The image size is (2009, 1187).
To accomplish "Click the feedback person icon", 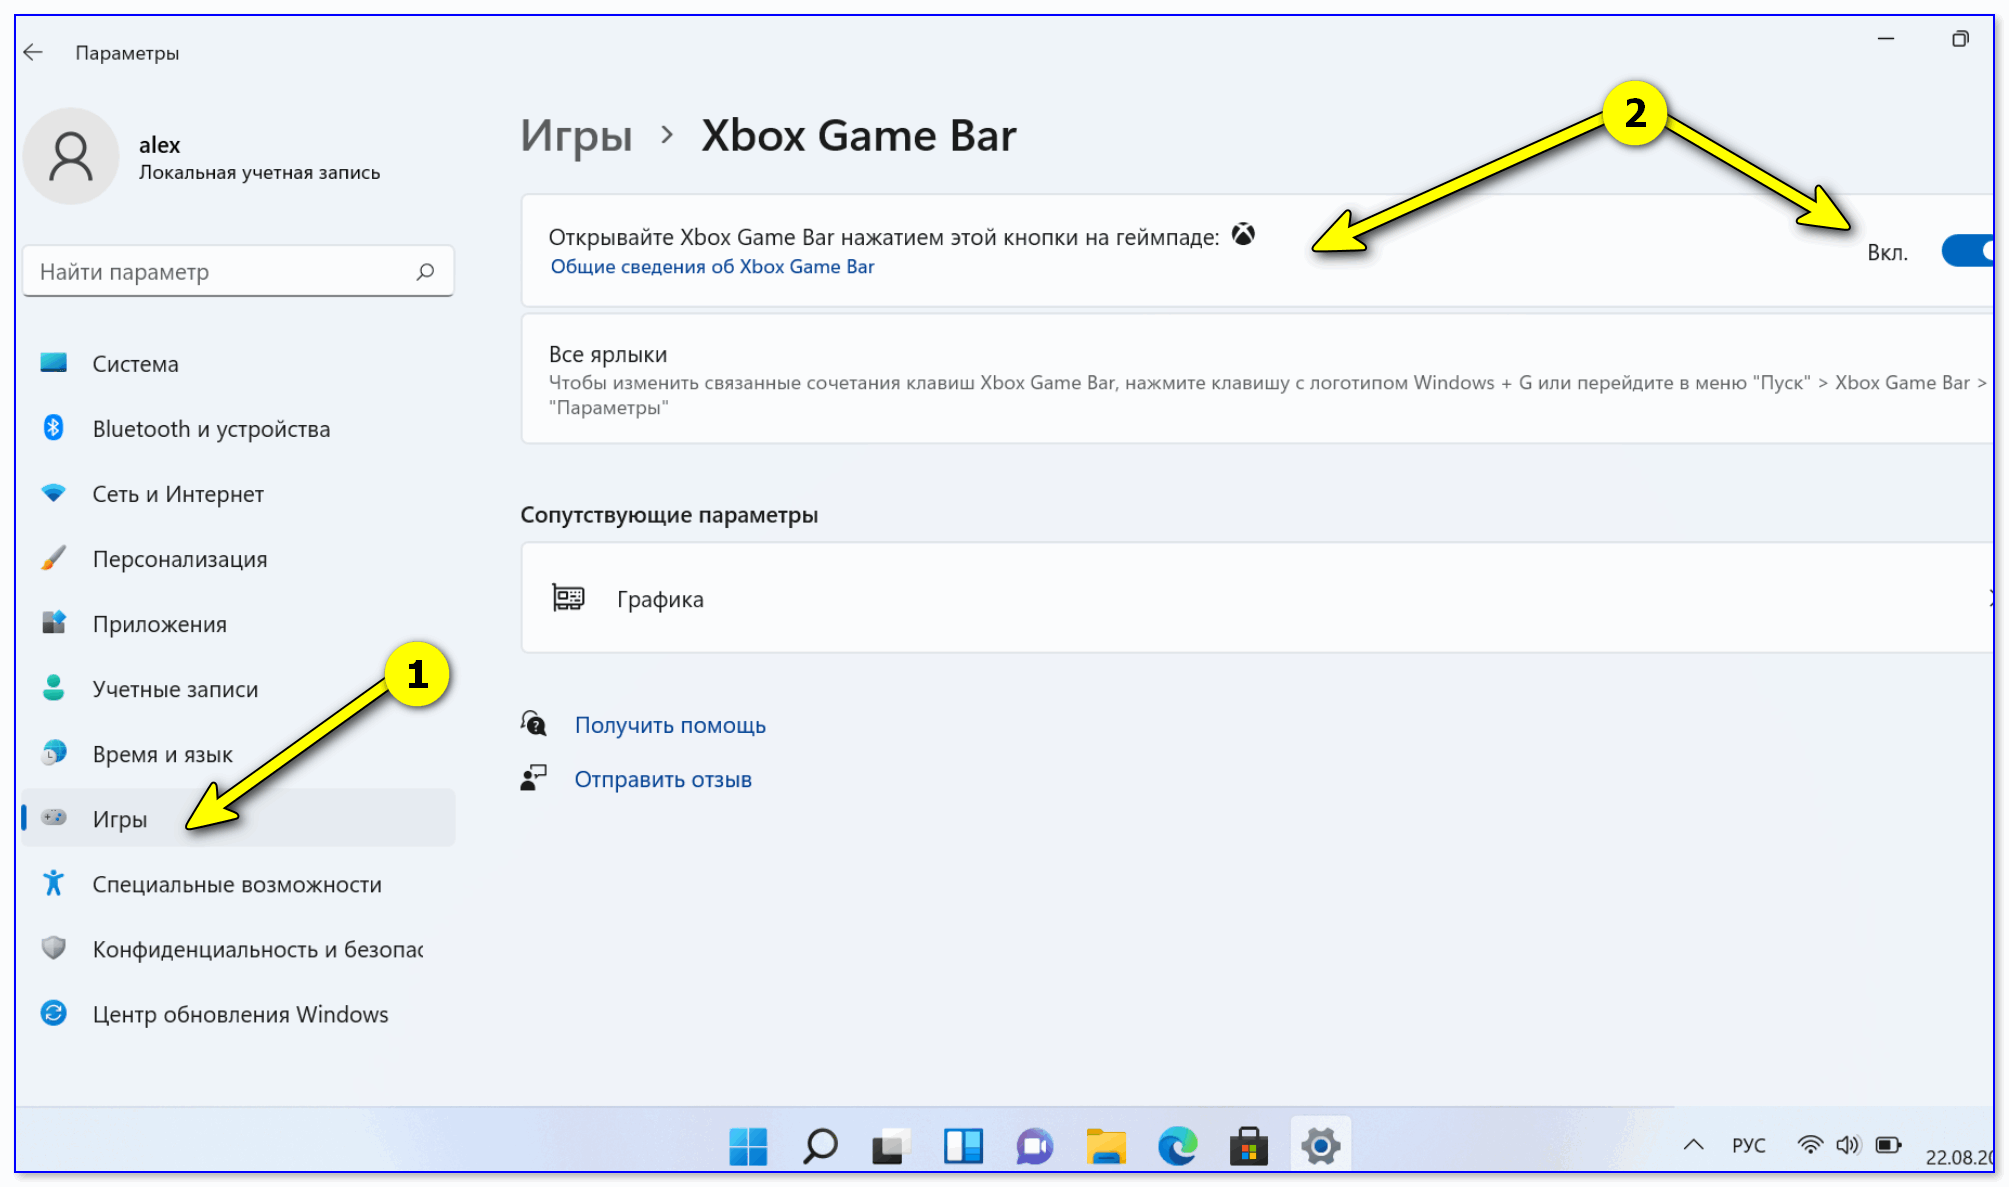I will click(x=534, y=778).
